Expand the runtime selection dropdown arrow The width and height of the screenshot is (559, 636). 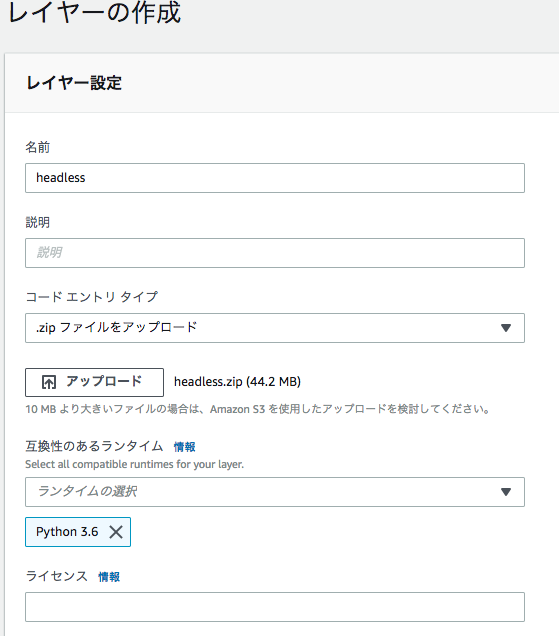click(505, 492)
